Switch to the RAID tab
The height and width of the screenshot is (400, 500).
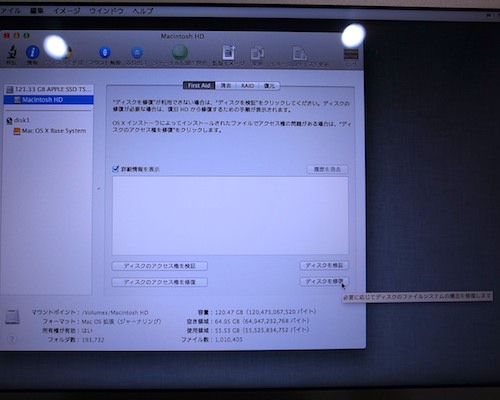pos(248,86)
